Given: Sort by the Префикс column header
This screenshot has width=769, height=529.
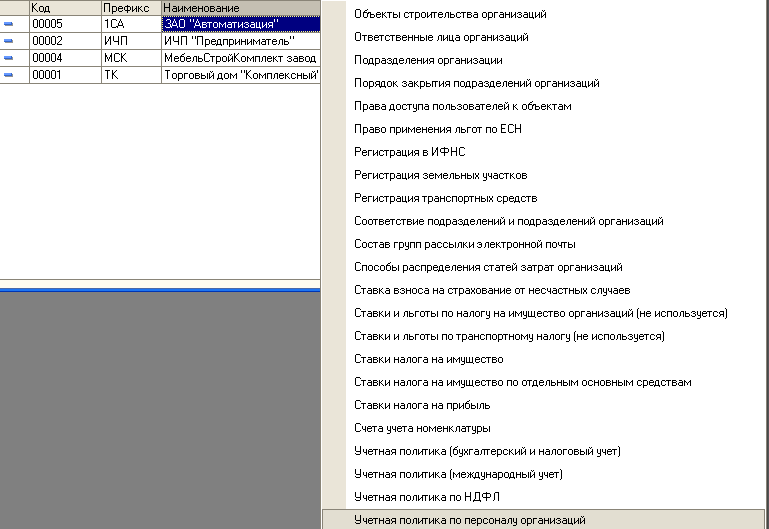Looking at the screenshot, I should click(131, 8).
